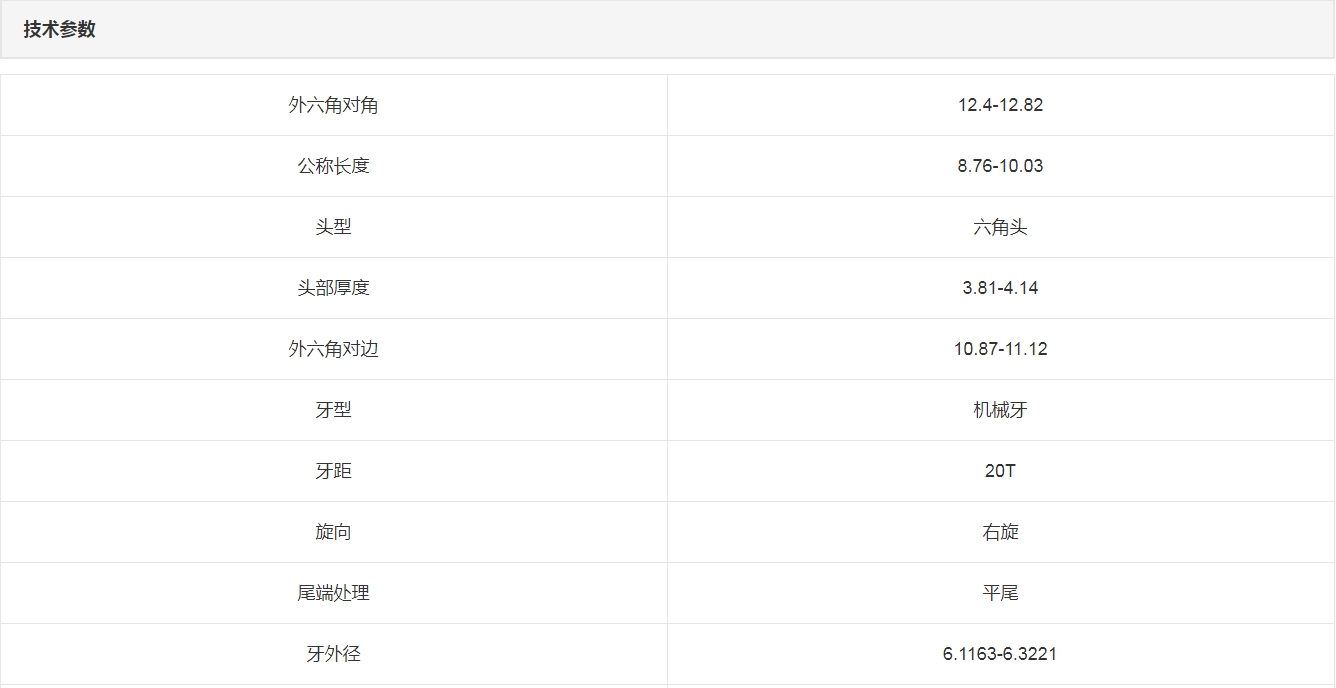Click the 公称长度 parameter label
Viewport: 1336px width, 688px height.
tap(333, 166)
